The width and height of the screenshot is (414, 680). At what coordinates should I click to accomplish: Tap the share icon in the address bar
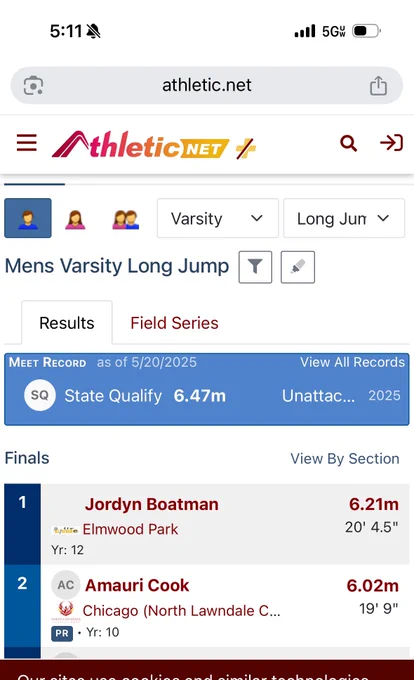(x=378, y=85)
